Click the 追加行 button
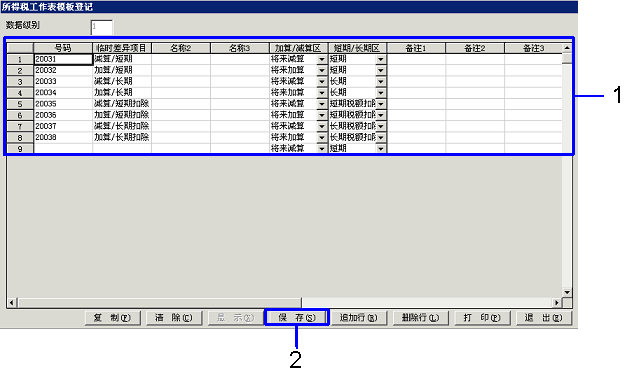 click(x=359, y=318)
